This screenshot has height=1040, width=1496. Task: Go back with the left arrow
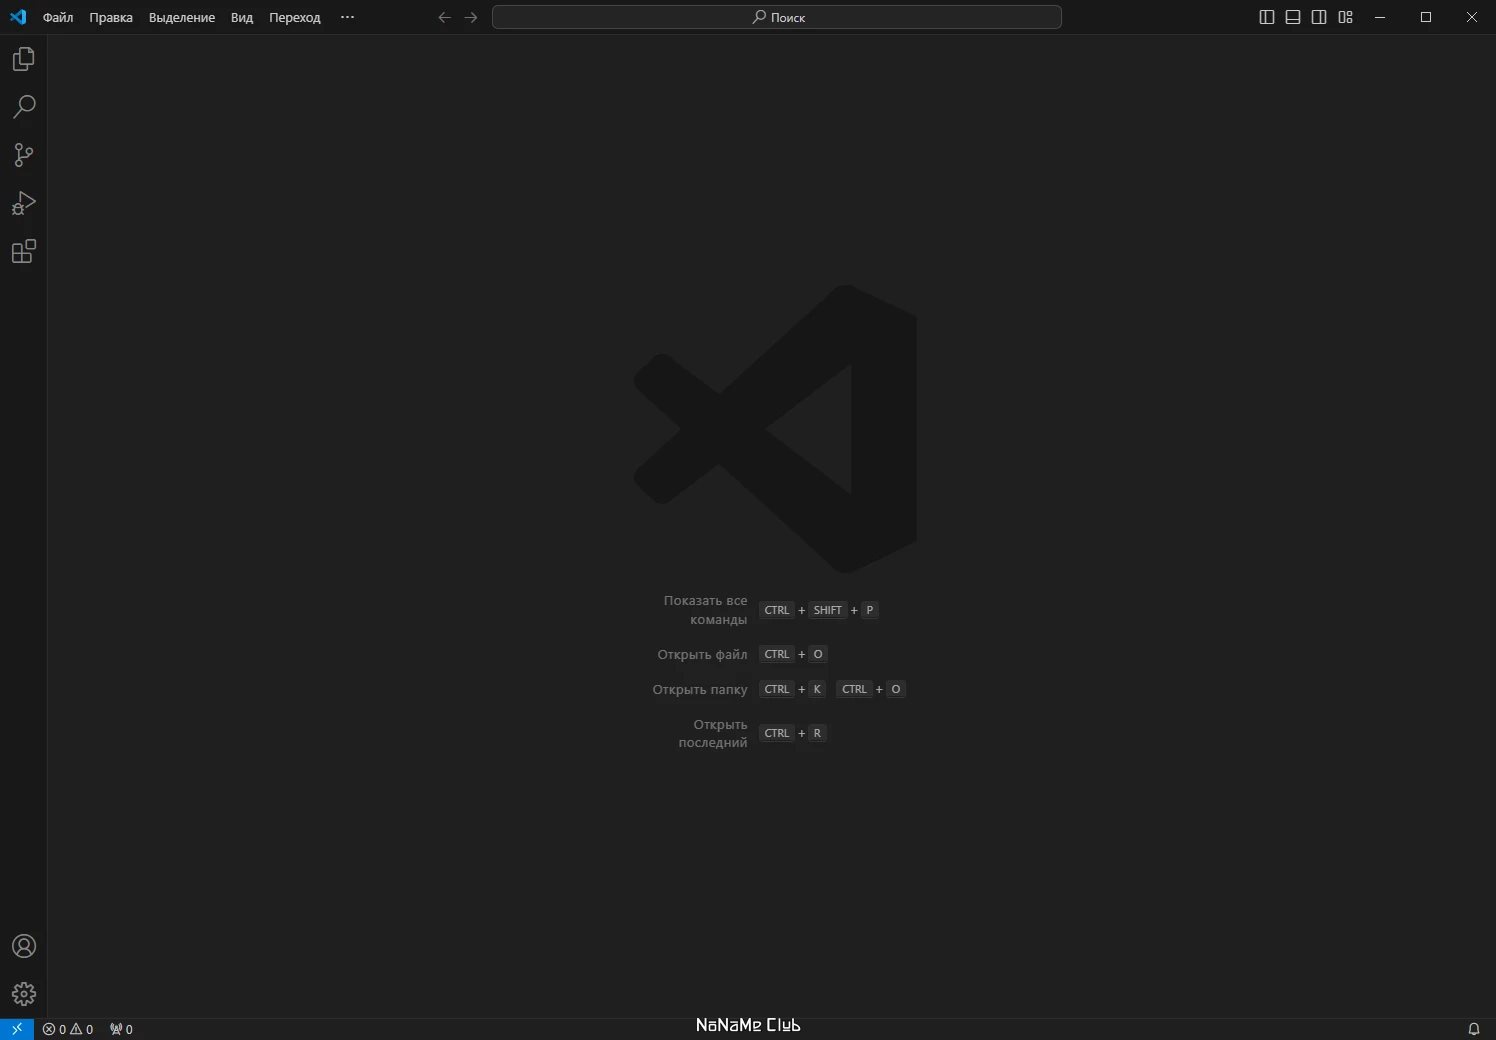point(445,17)
